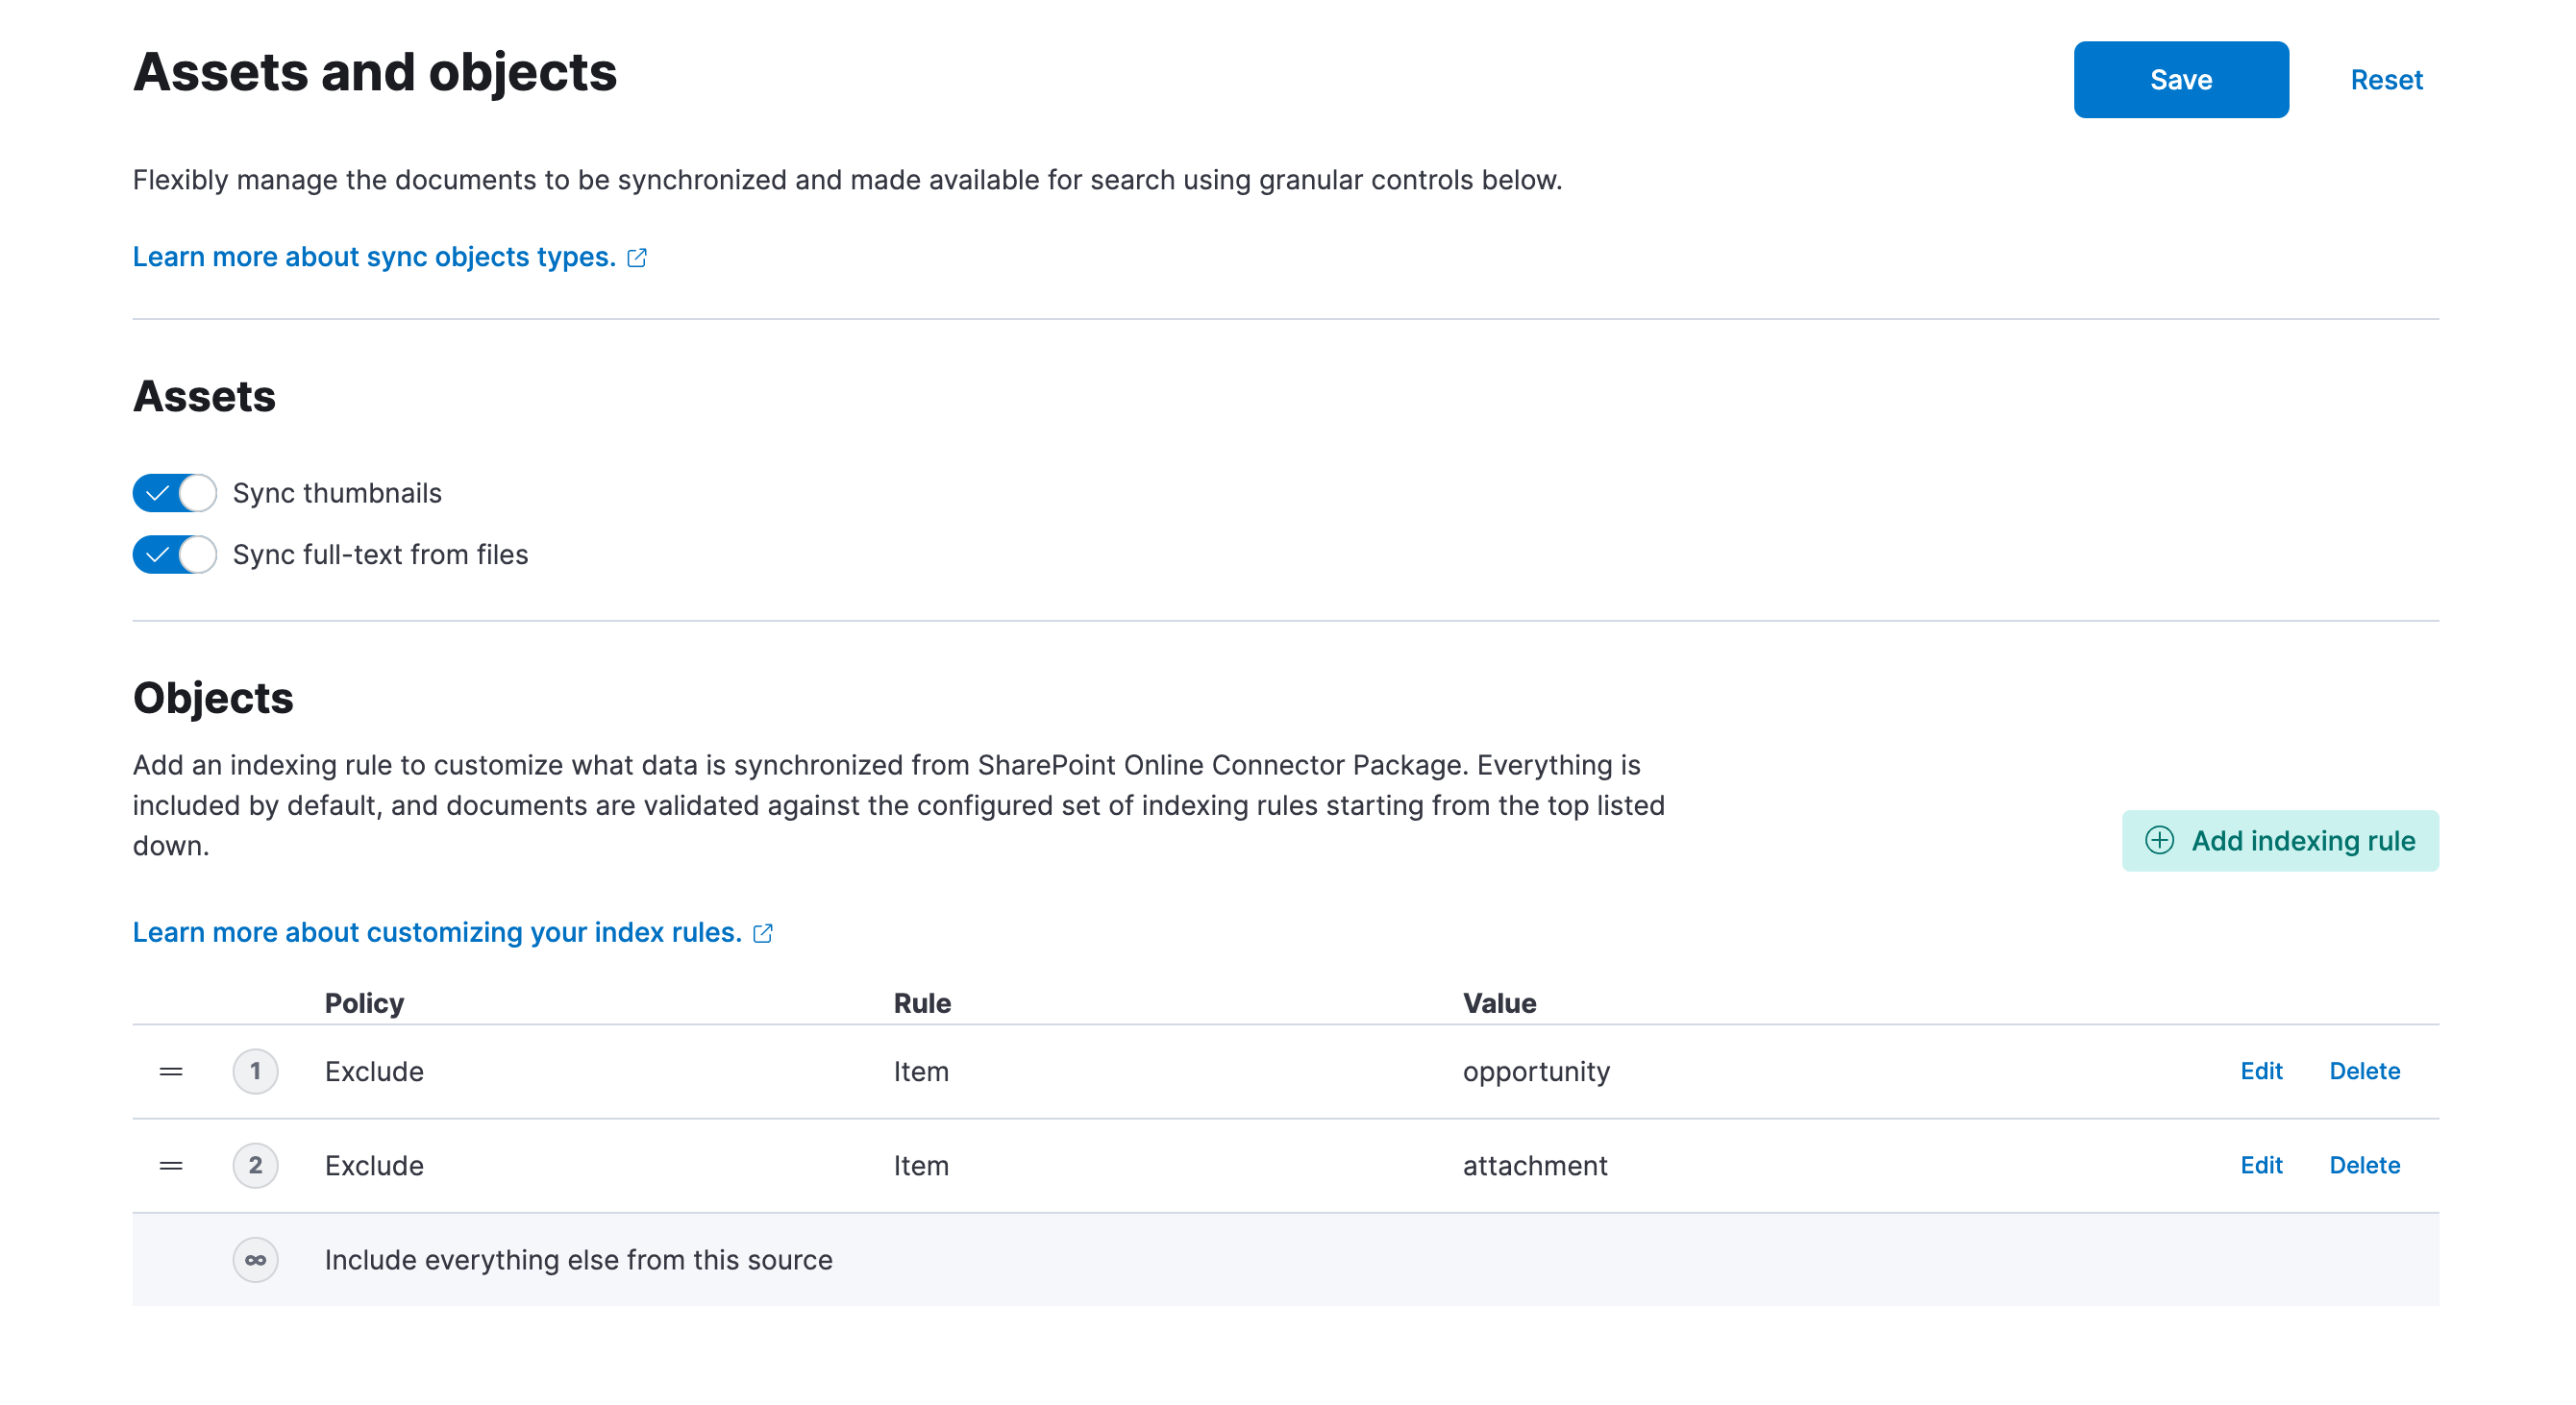Click the number badge for indexing rule 1

tap(256, 1071)
